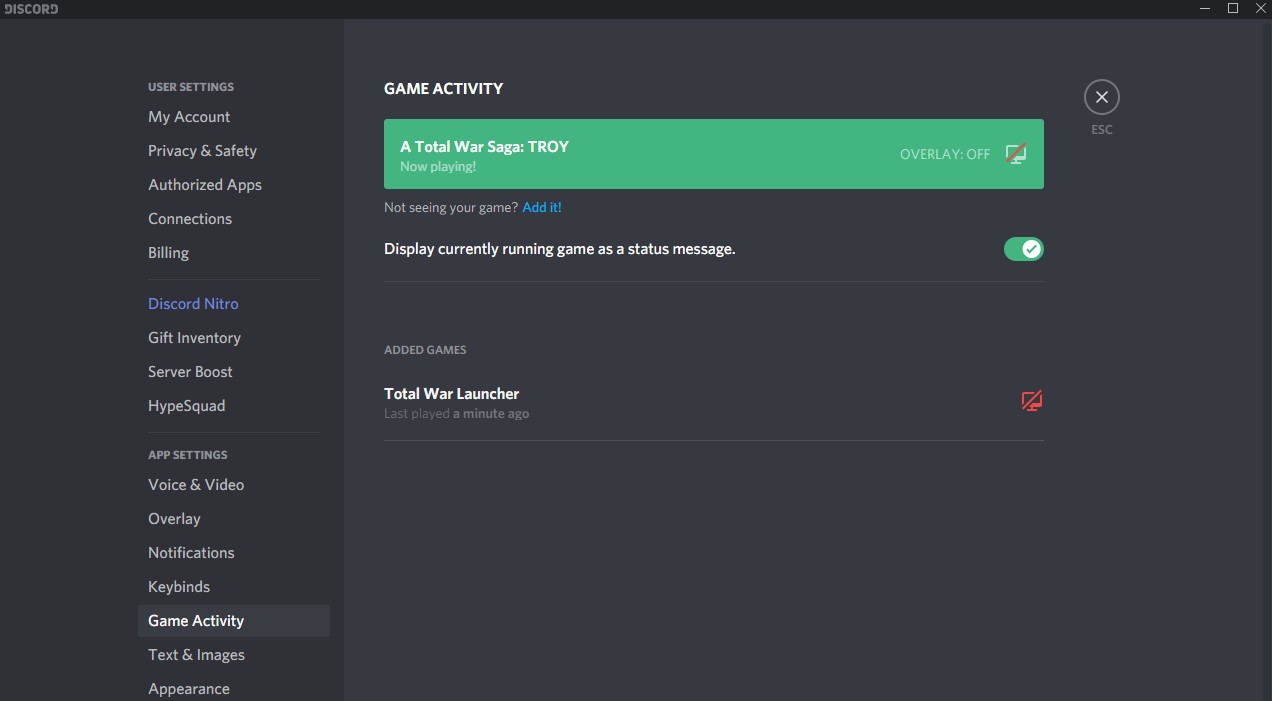Select Authorized Apps in sidebar
Screen dimensions: 1272x701
coord(205,185)
